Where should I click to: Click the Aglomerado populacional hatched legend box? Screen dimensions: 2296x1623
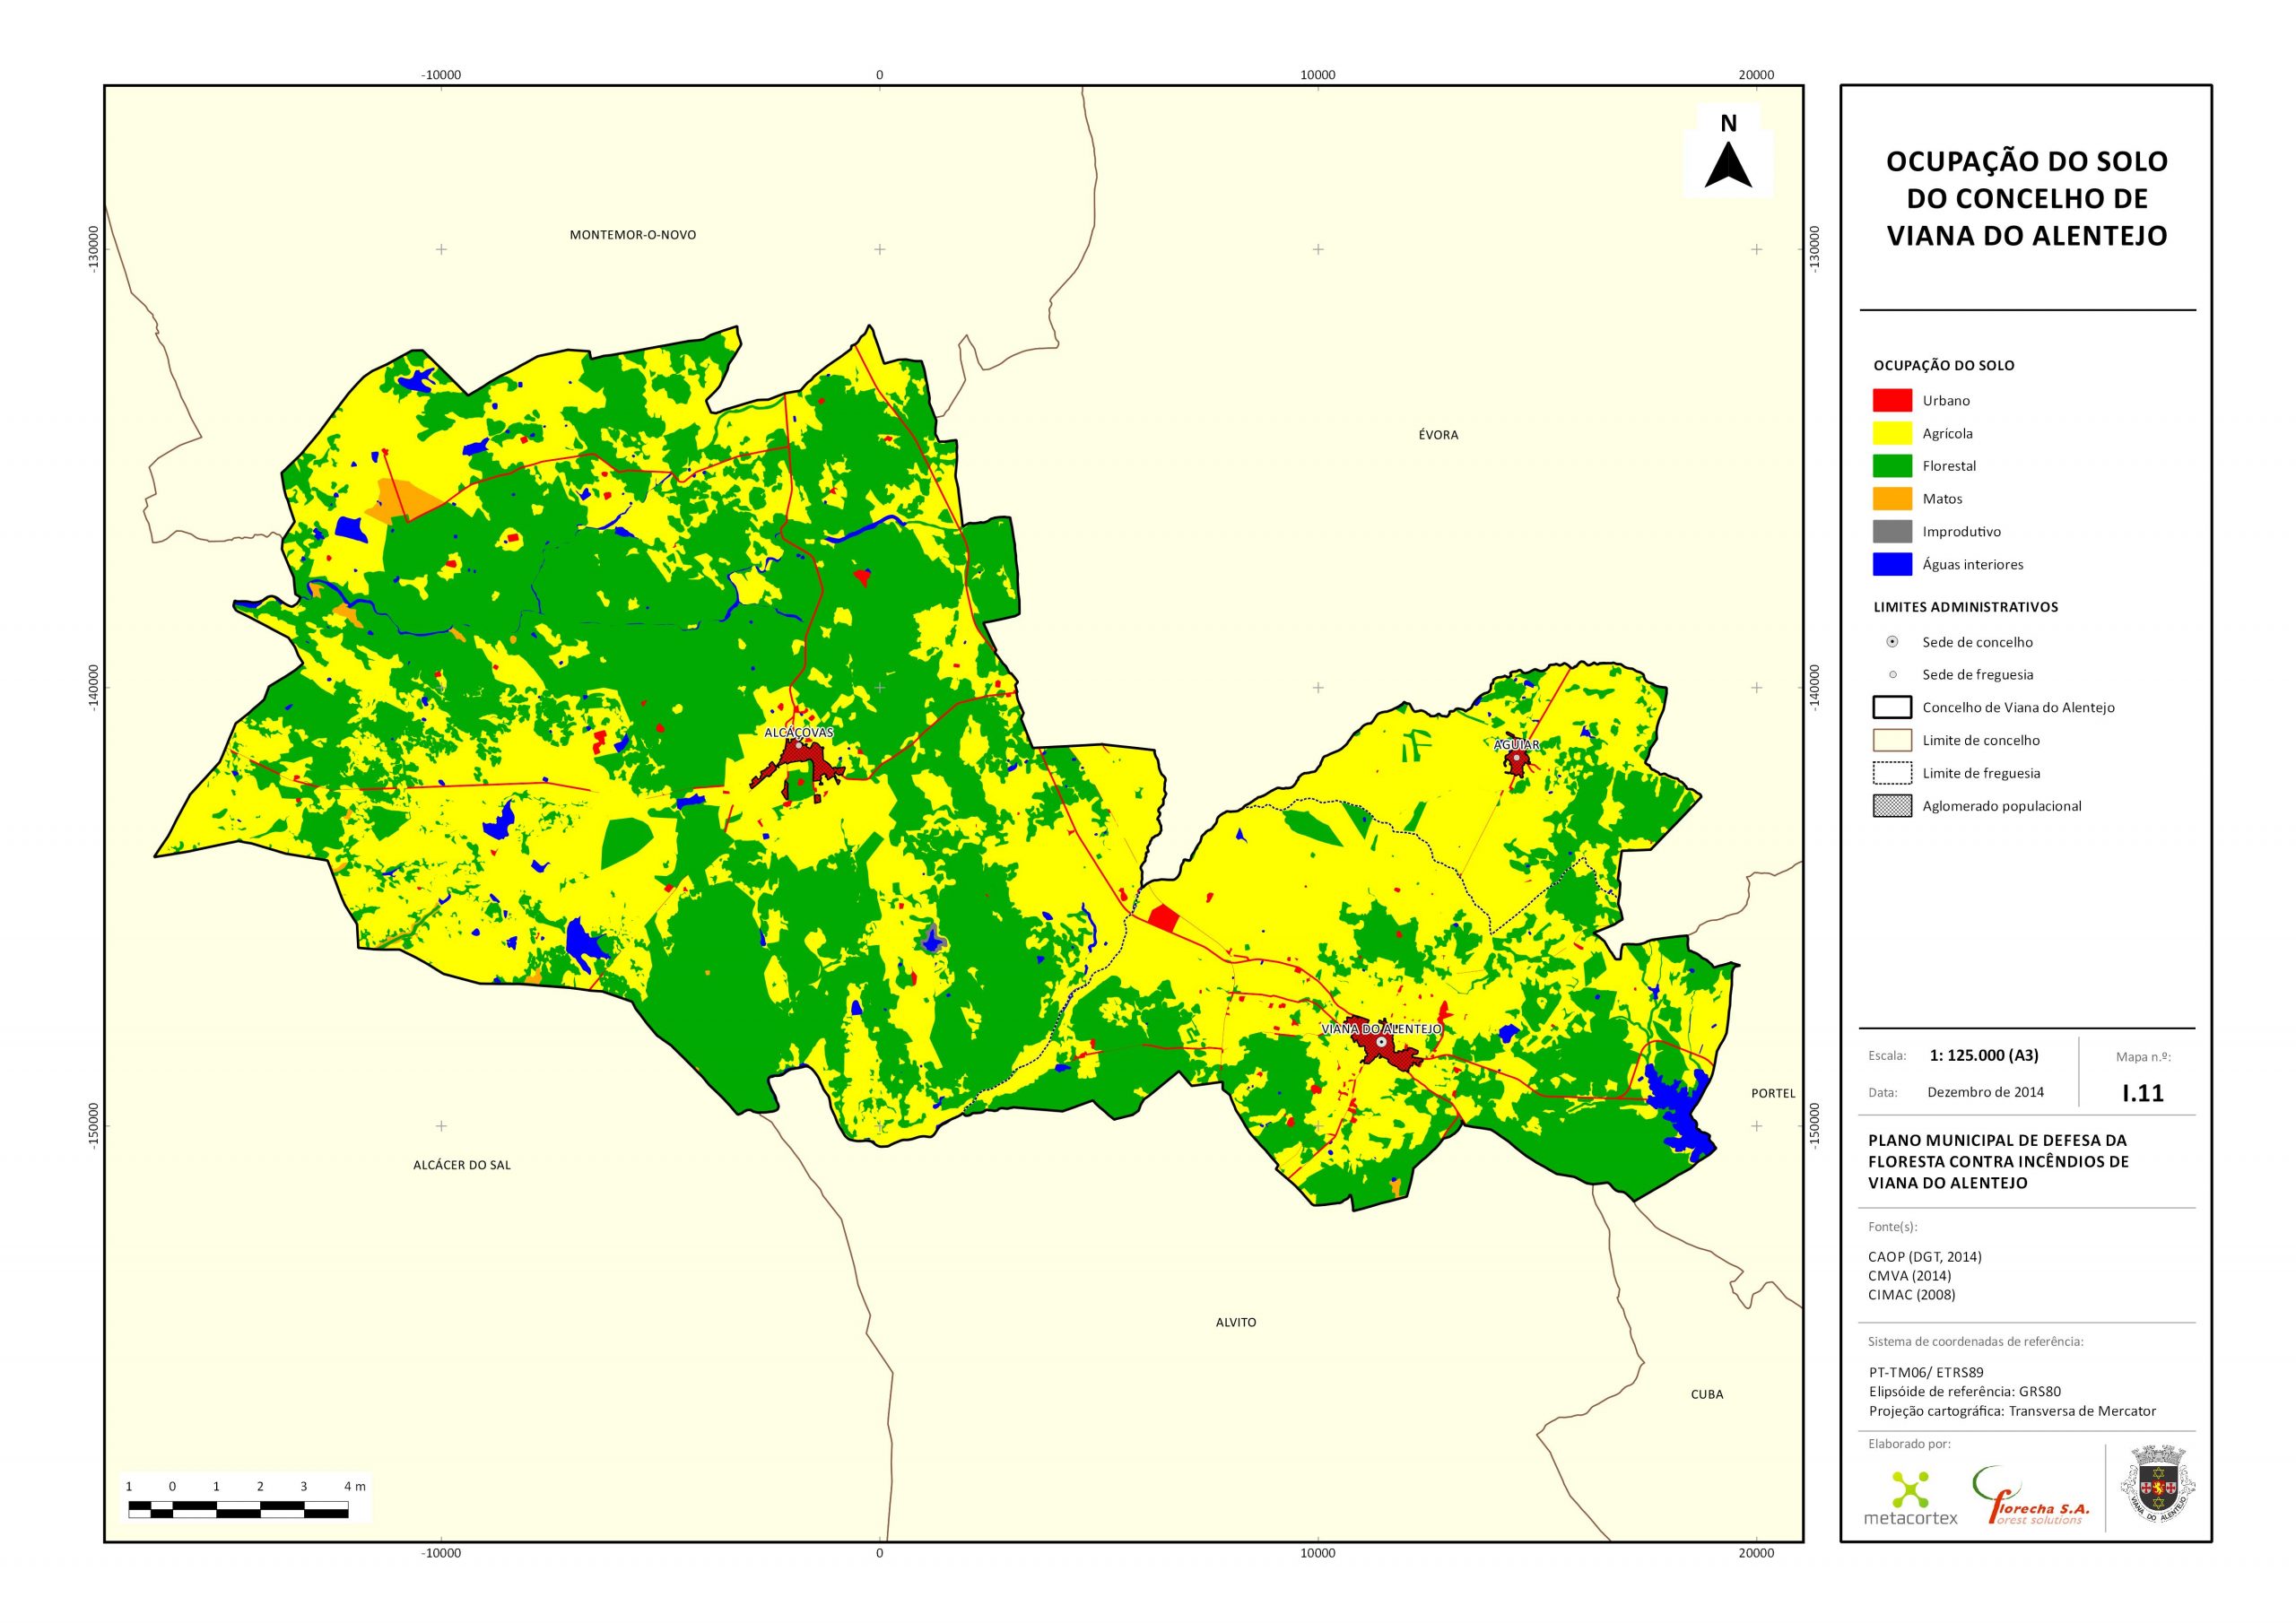click(1892, 806)
